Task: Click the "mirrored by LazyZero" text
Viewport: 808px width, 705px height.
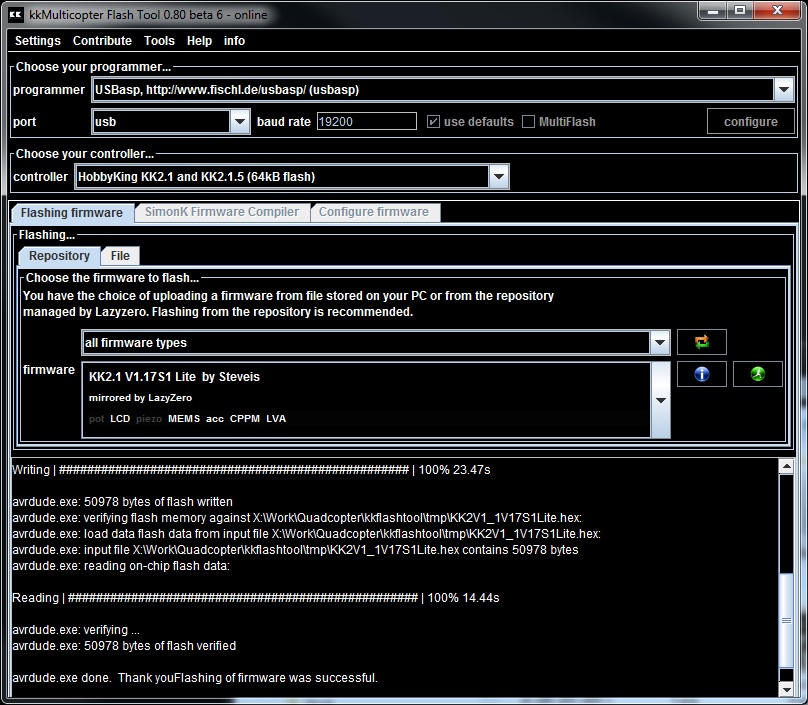Action: tap(140, 398)
